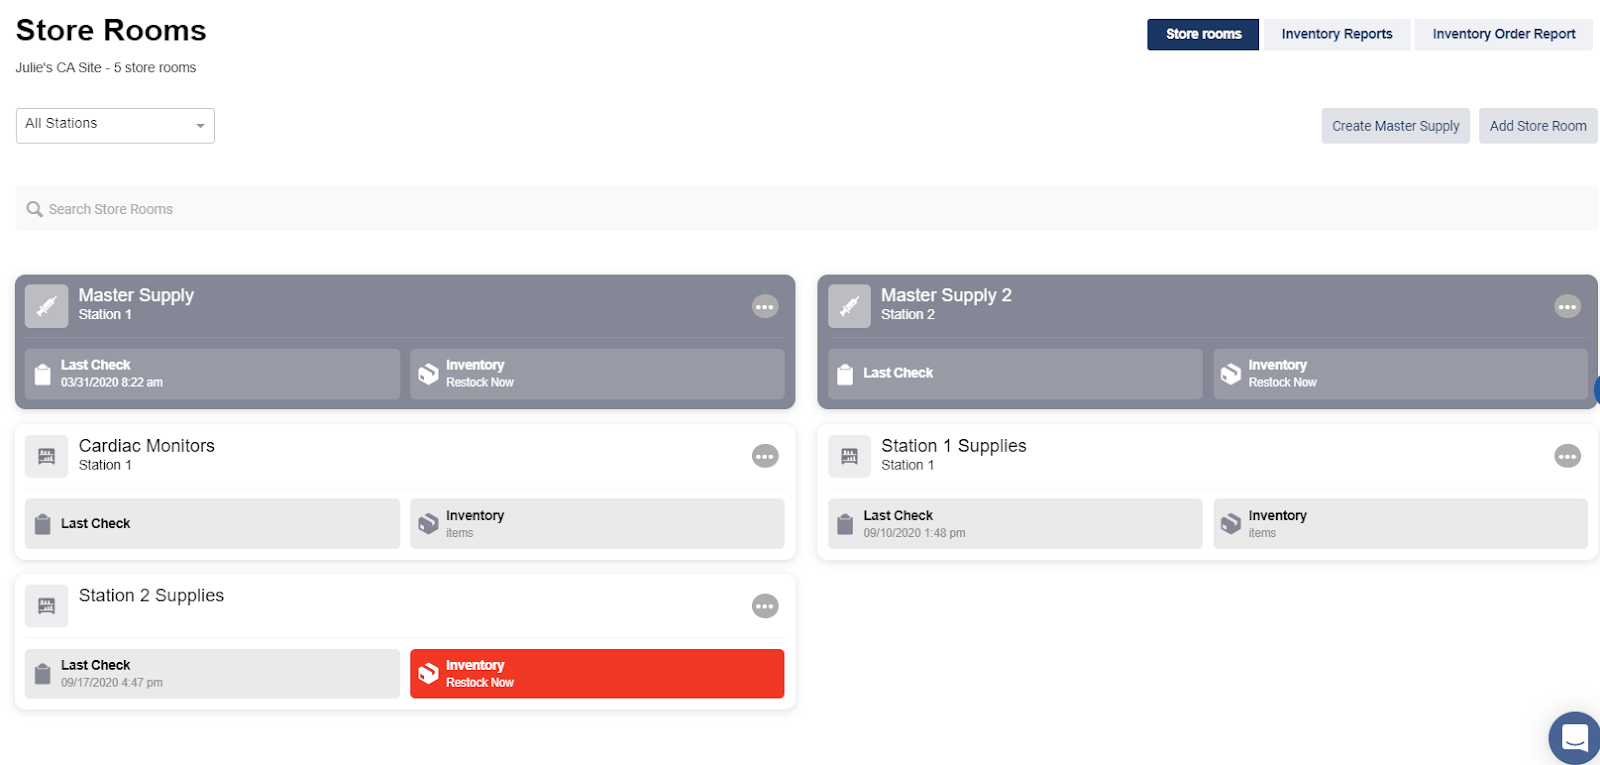Open Inventory items for Cardiac Monitors
Viewport: 1600px width, 765px height.
pos(597,524)
